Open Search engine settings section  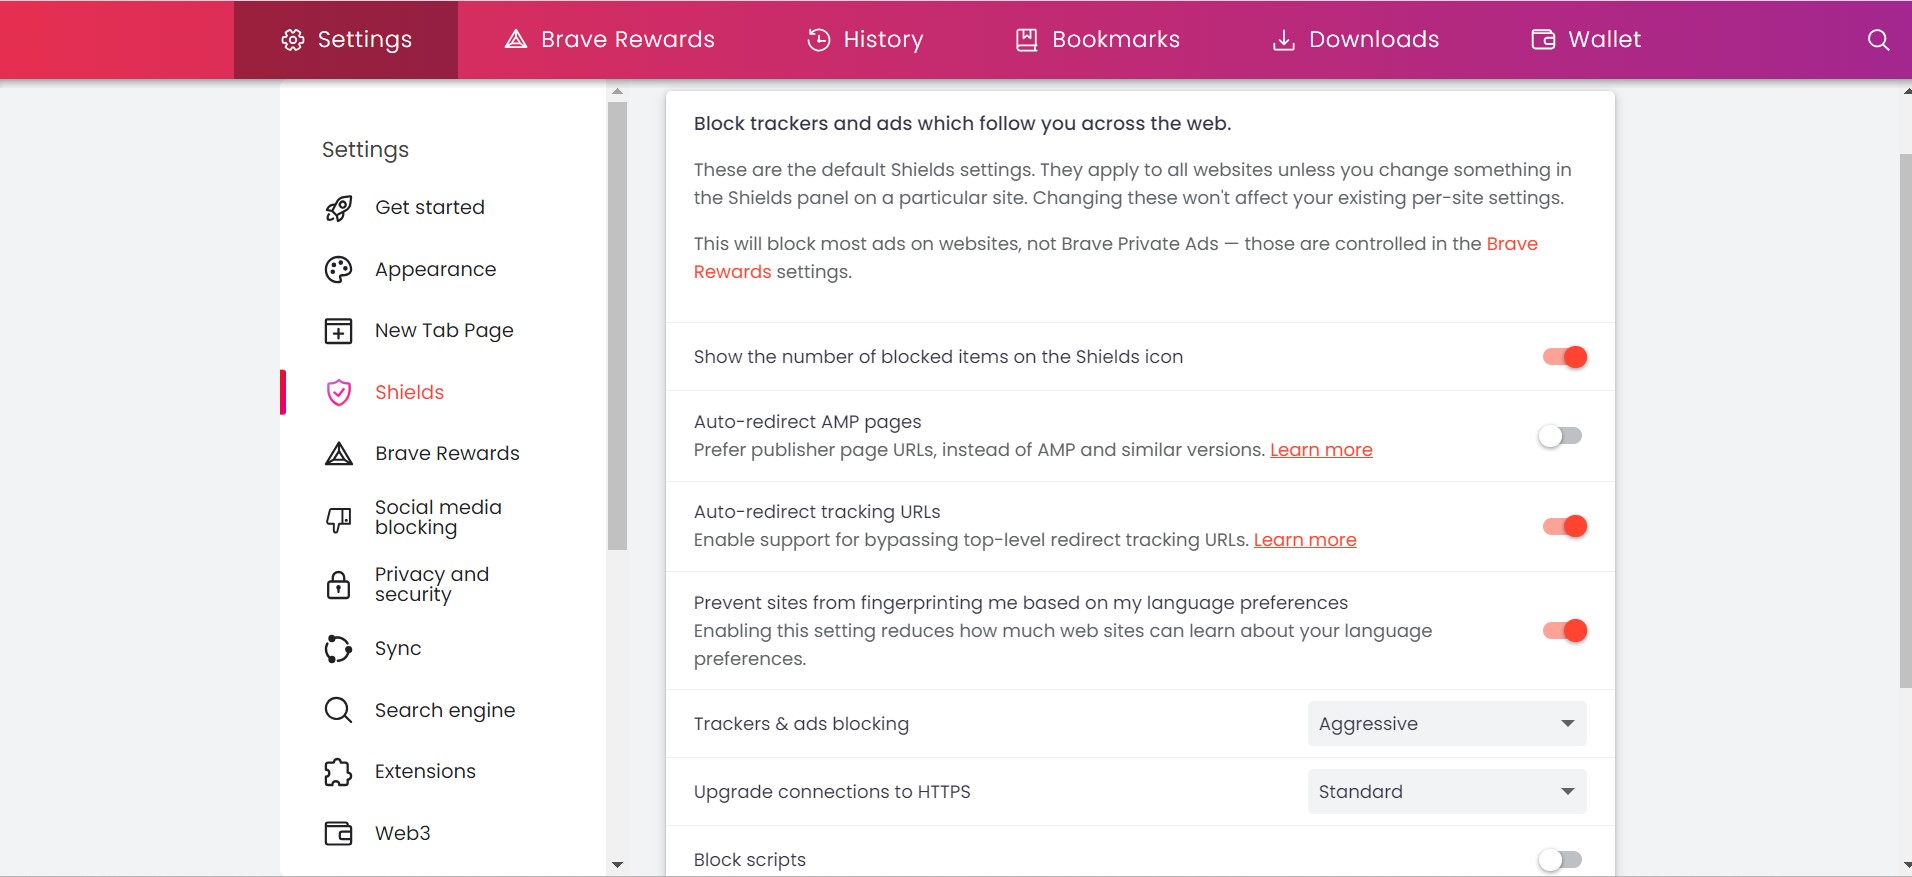(445, 710)
